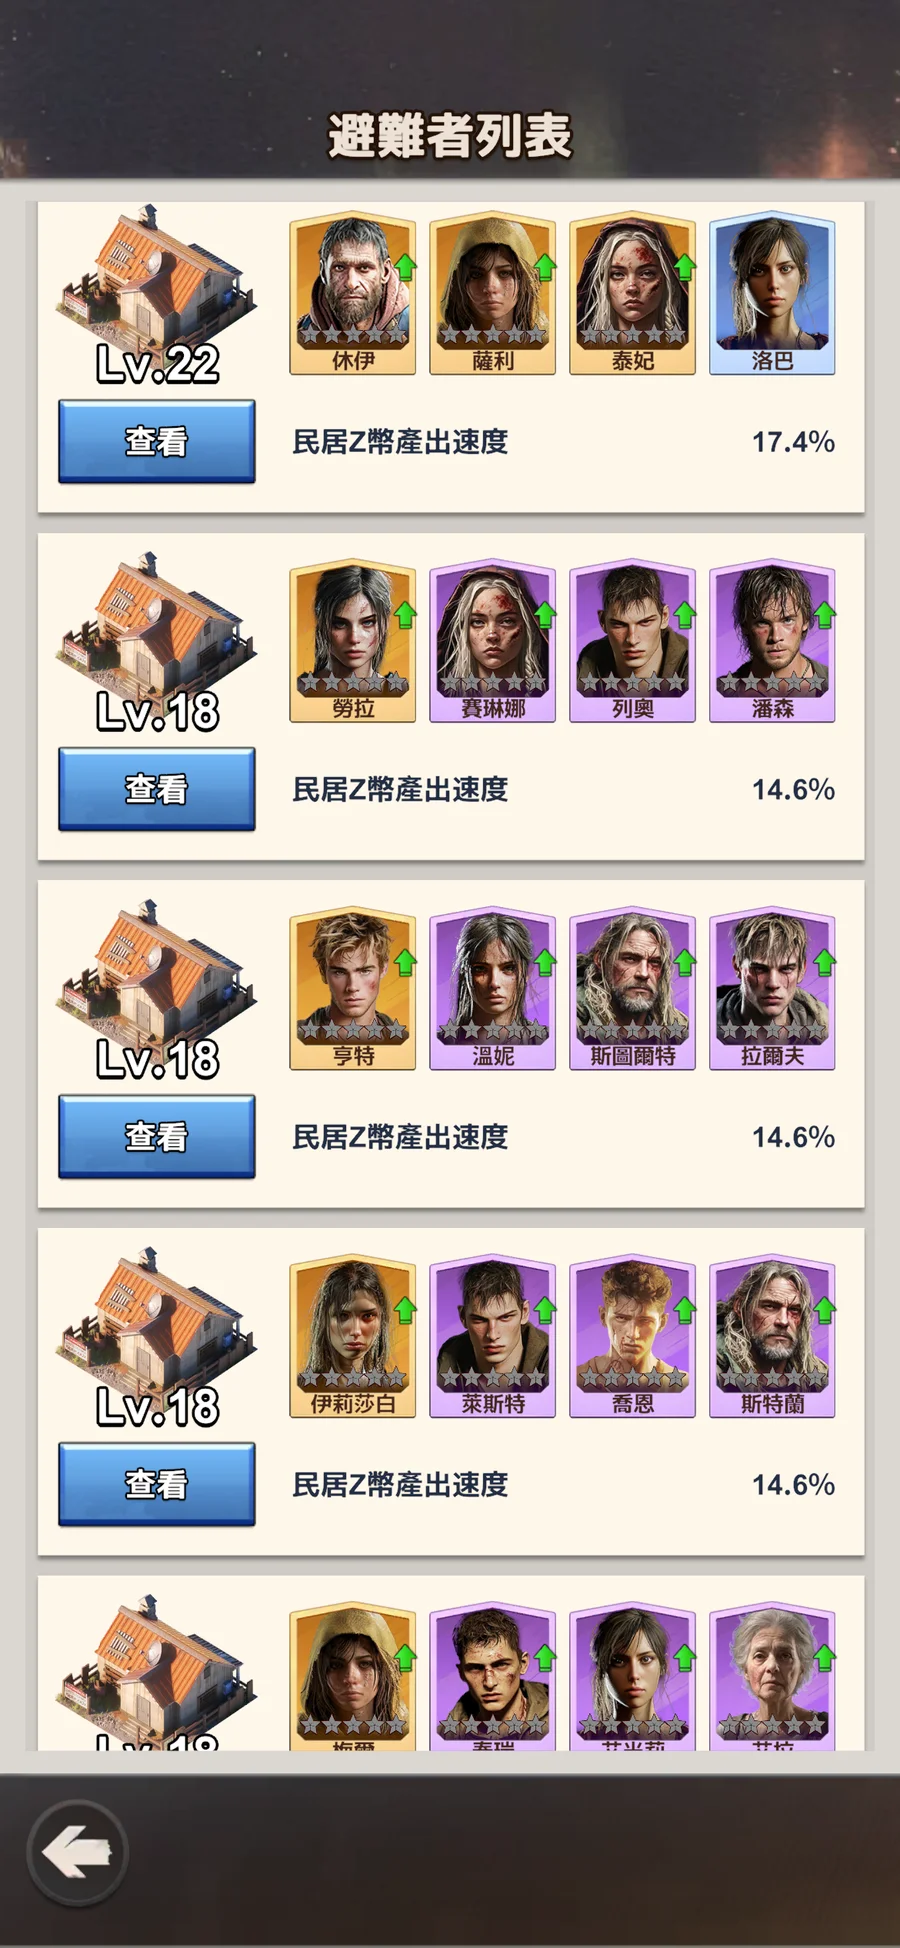The height and width of the screenshot is (1948, 900).
Task: Select survivor card 賽琳娜
Action: pos(492,640)
